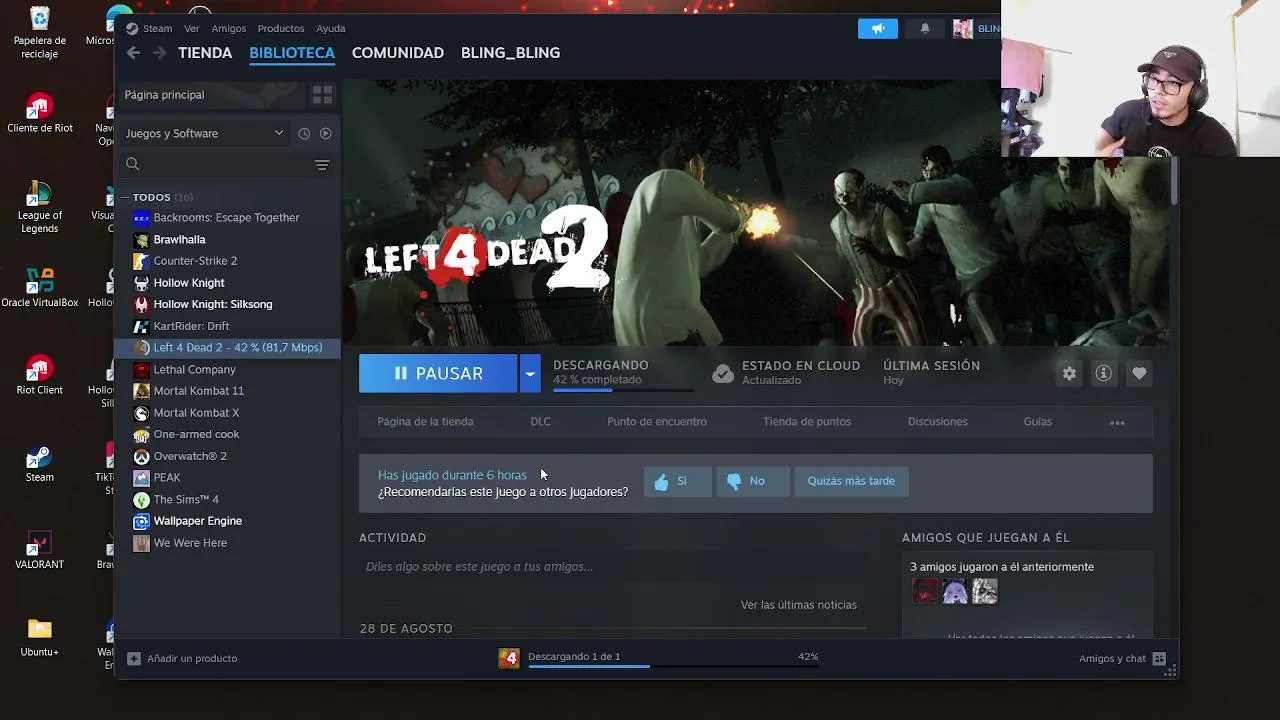The width and height of the screenshot is (1280, 720).
Task: Click the thumbs down No button
Action: (x=752, y=481)
